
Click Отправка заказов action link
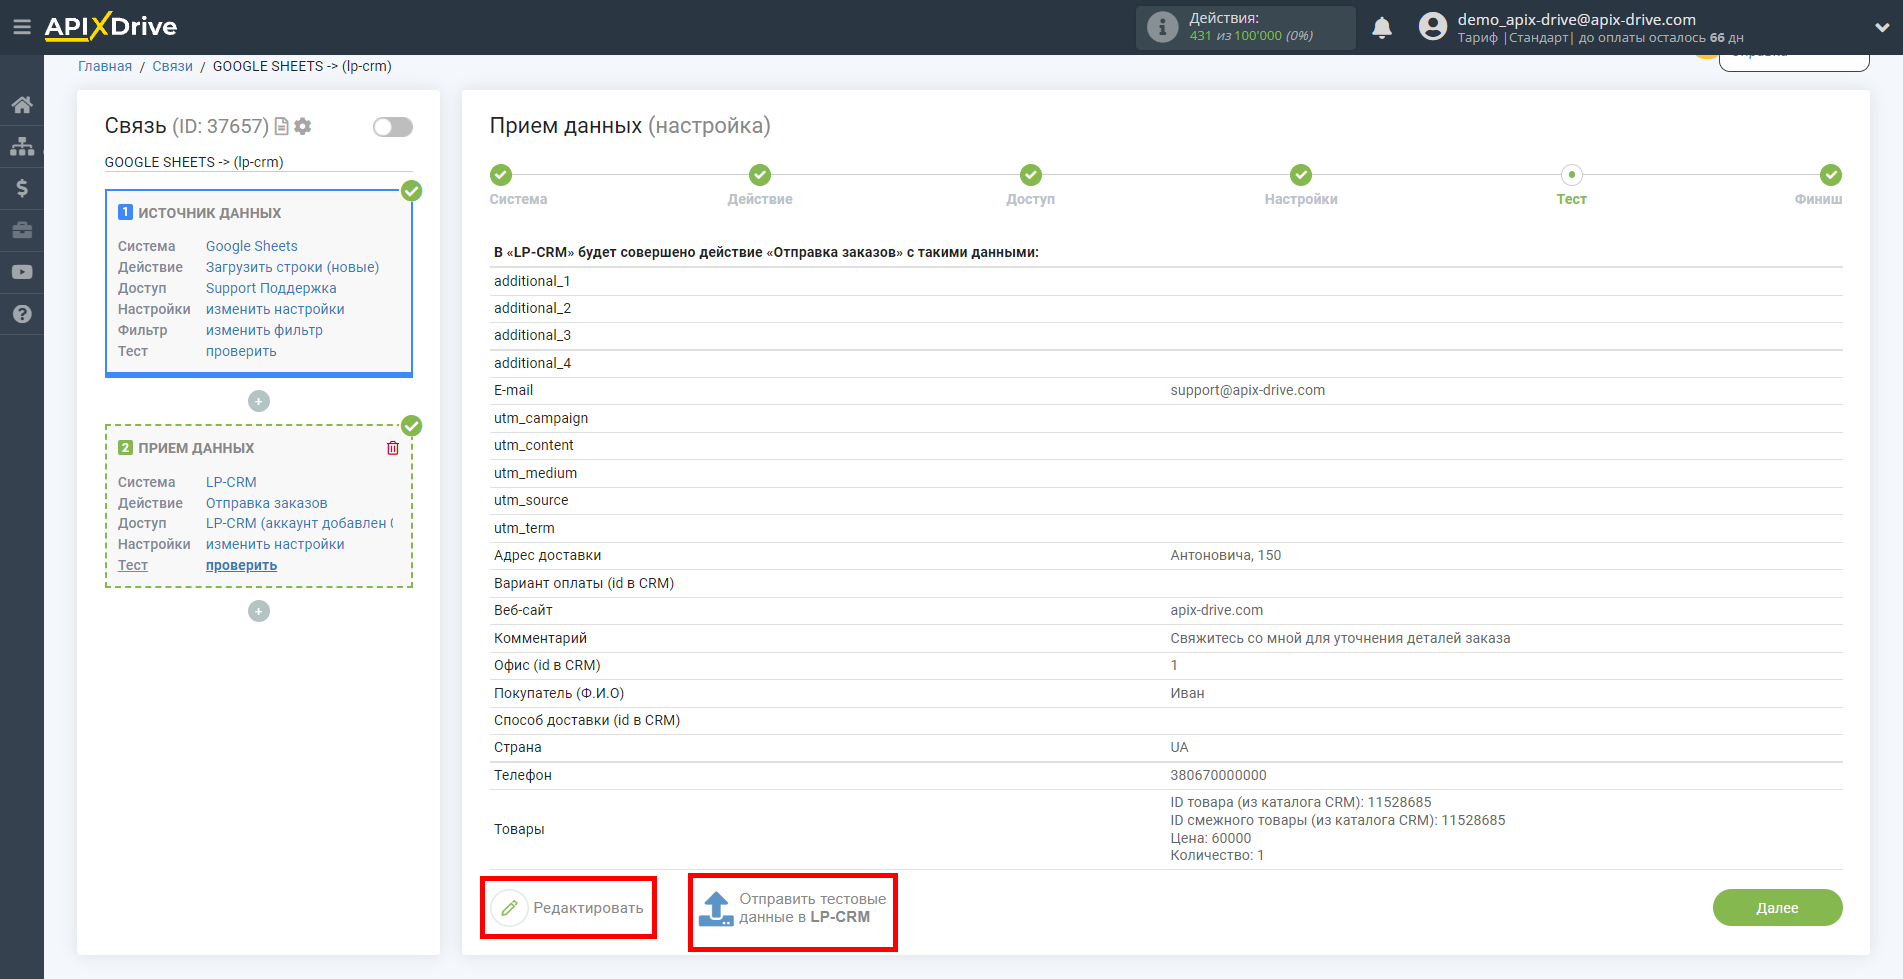pyautogui.click(x=267, y=503)
